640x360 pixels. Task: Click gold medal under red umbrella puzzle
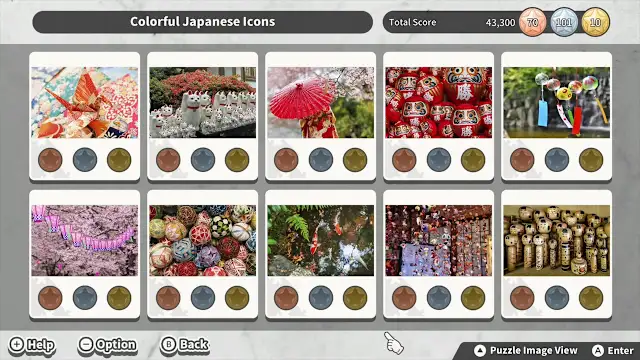click(x=355, y=160)
